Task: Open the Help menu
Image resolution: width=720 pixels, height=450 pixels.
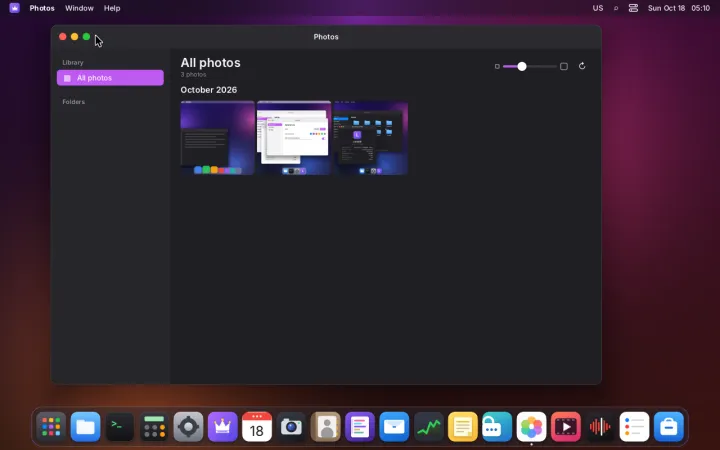Action: coord(112,8)
